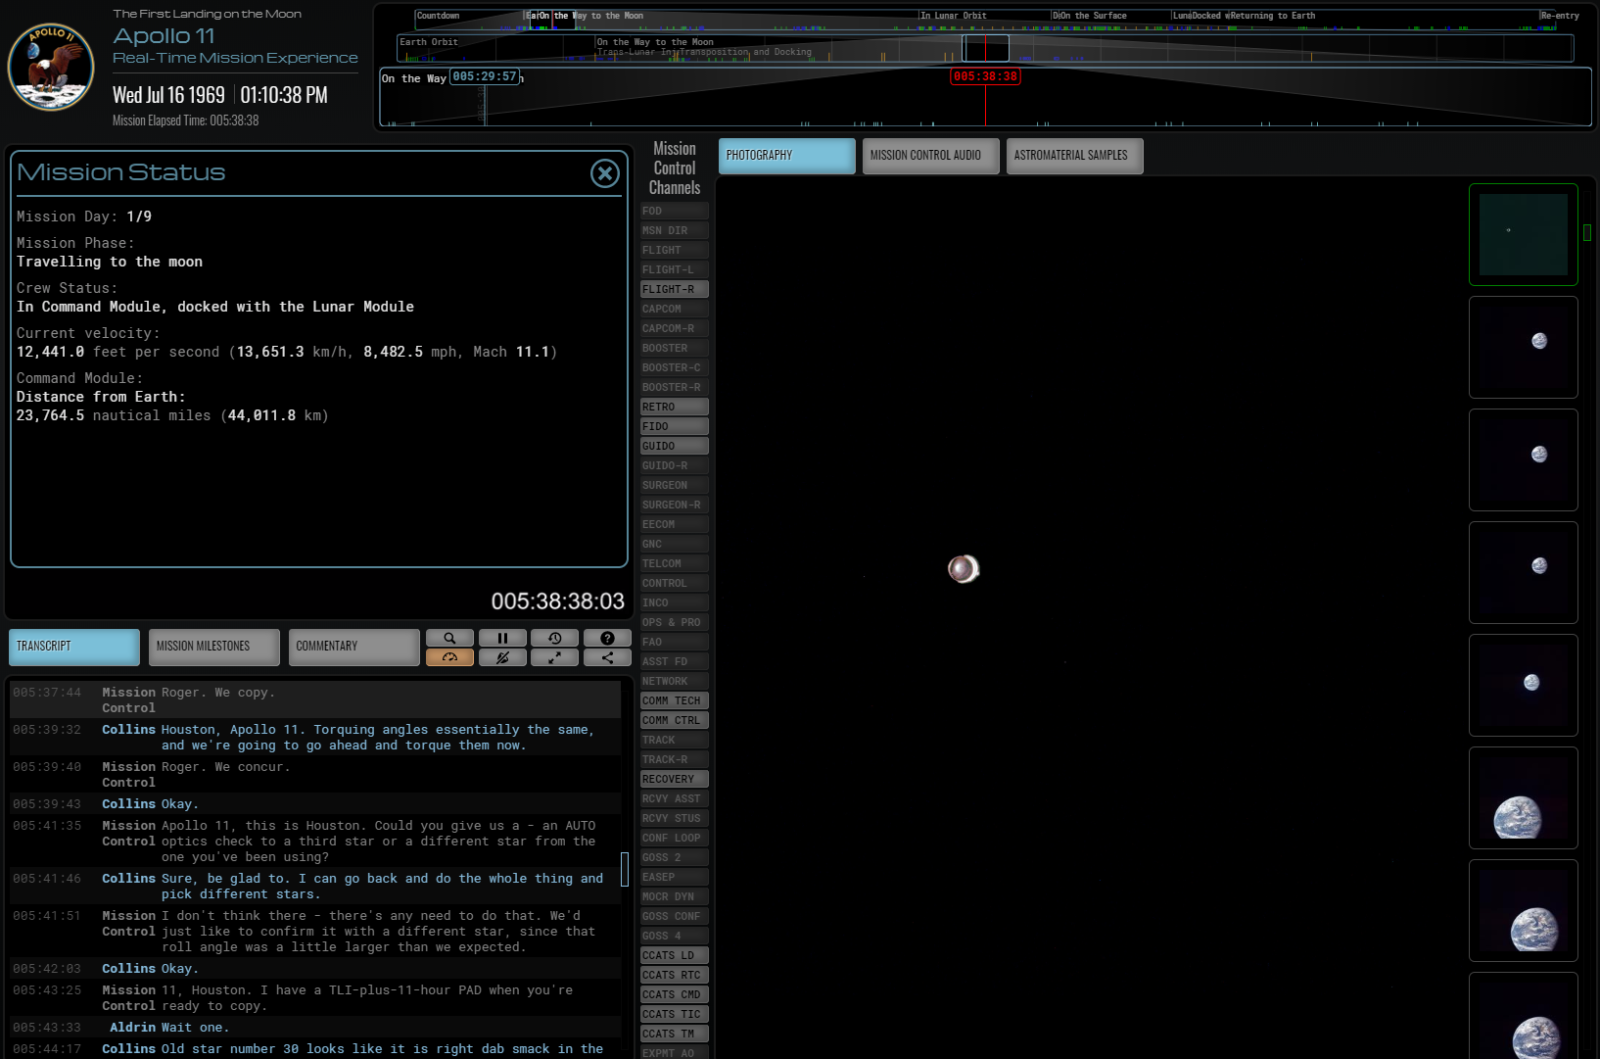Select the SURGEON channel
The image size is (1600, 1059).
click(674, 485)
